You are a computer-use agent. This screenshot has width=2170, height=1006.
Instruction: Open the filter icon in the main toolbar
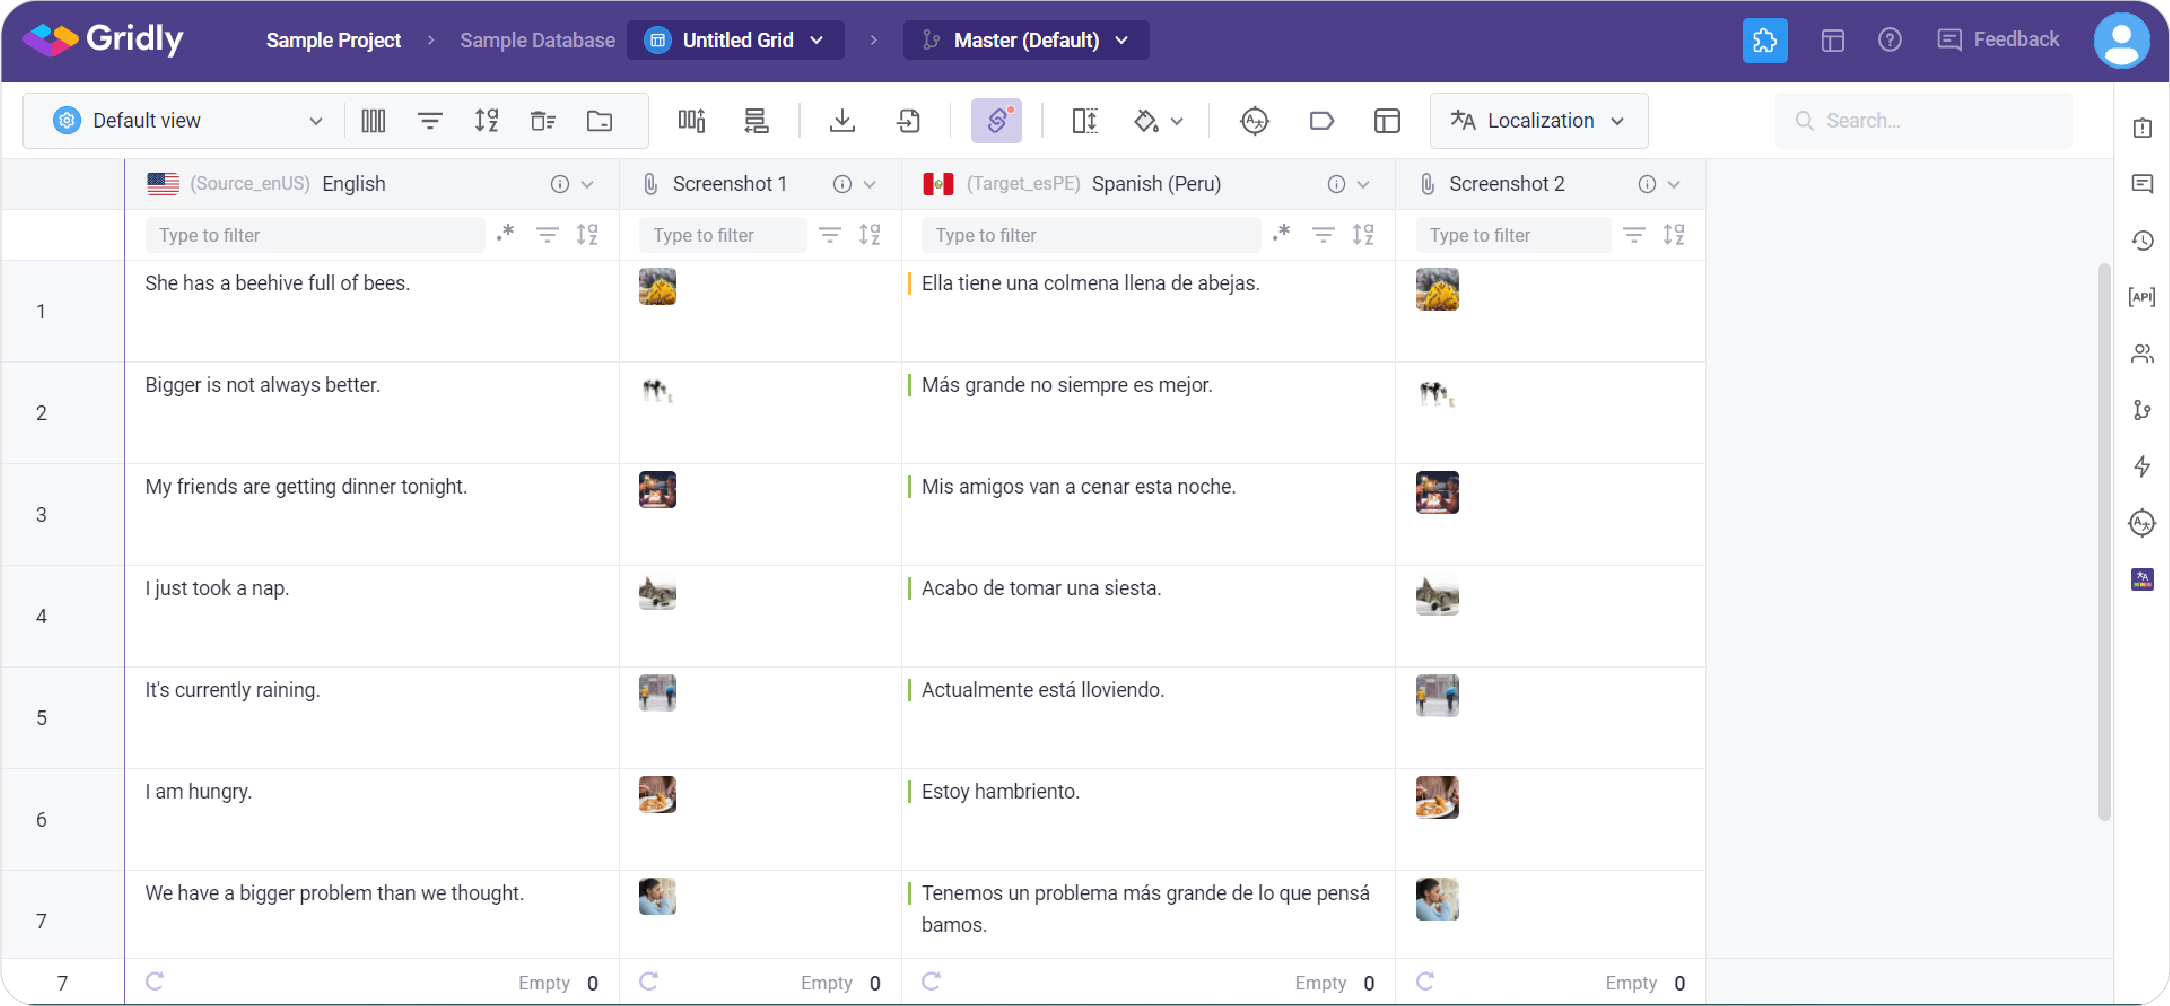click(430, 121)
